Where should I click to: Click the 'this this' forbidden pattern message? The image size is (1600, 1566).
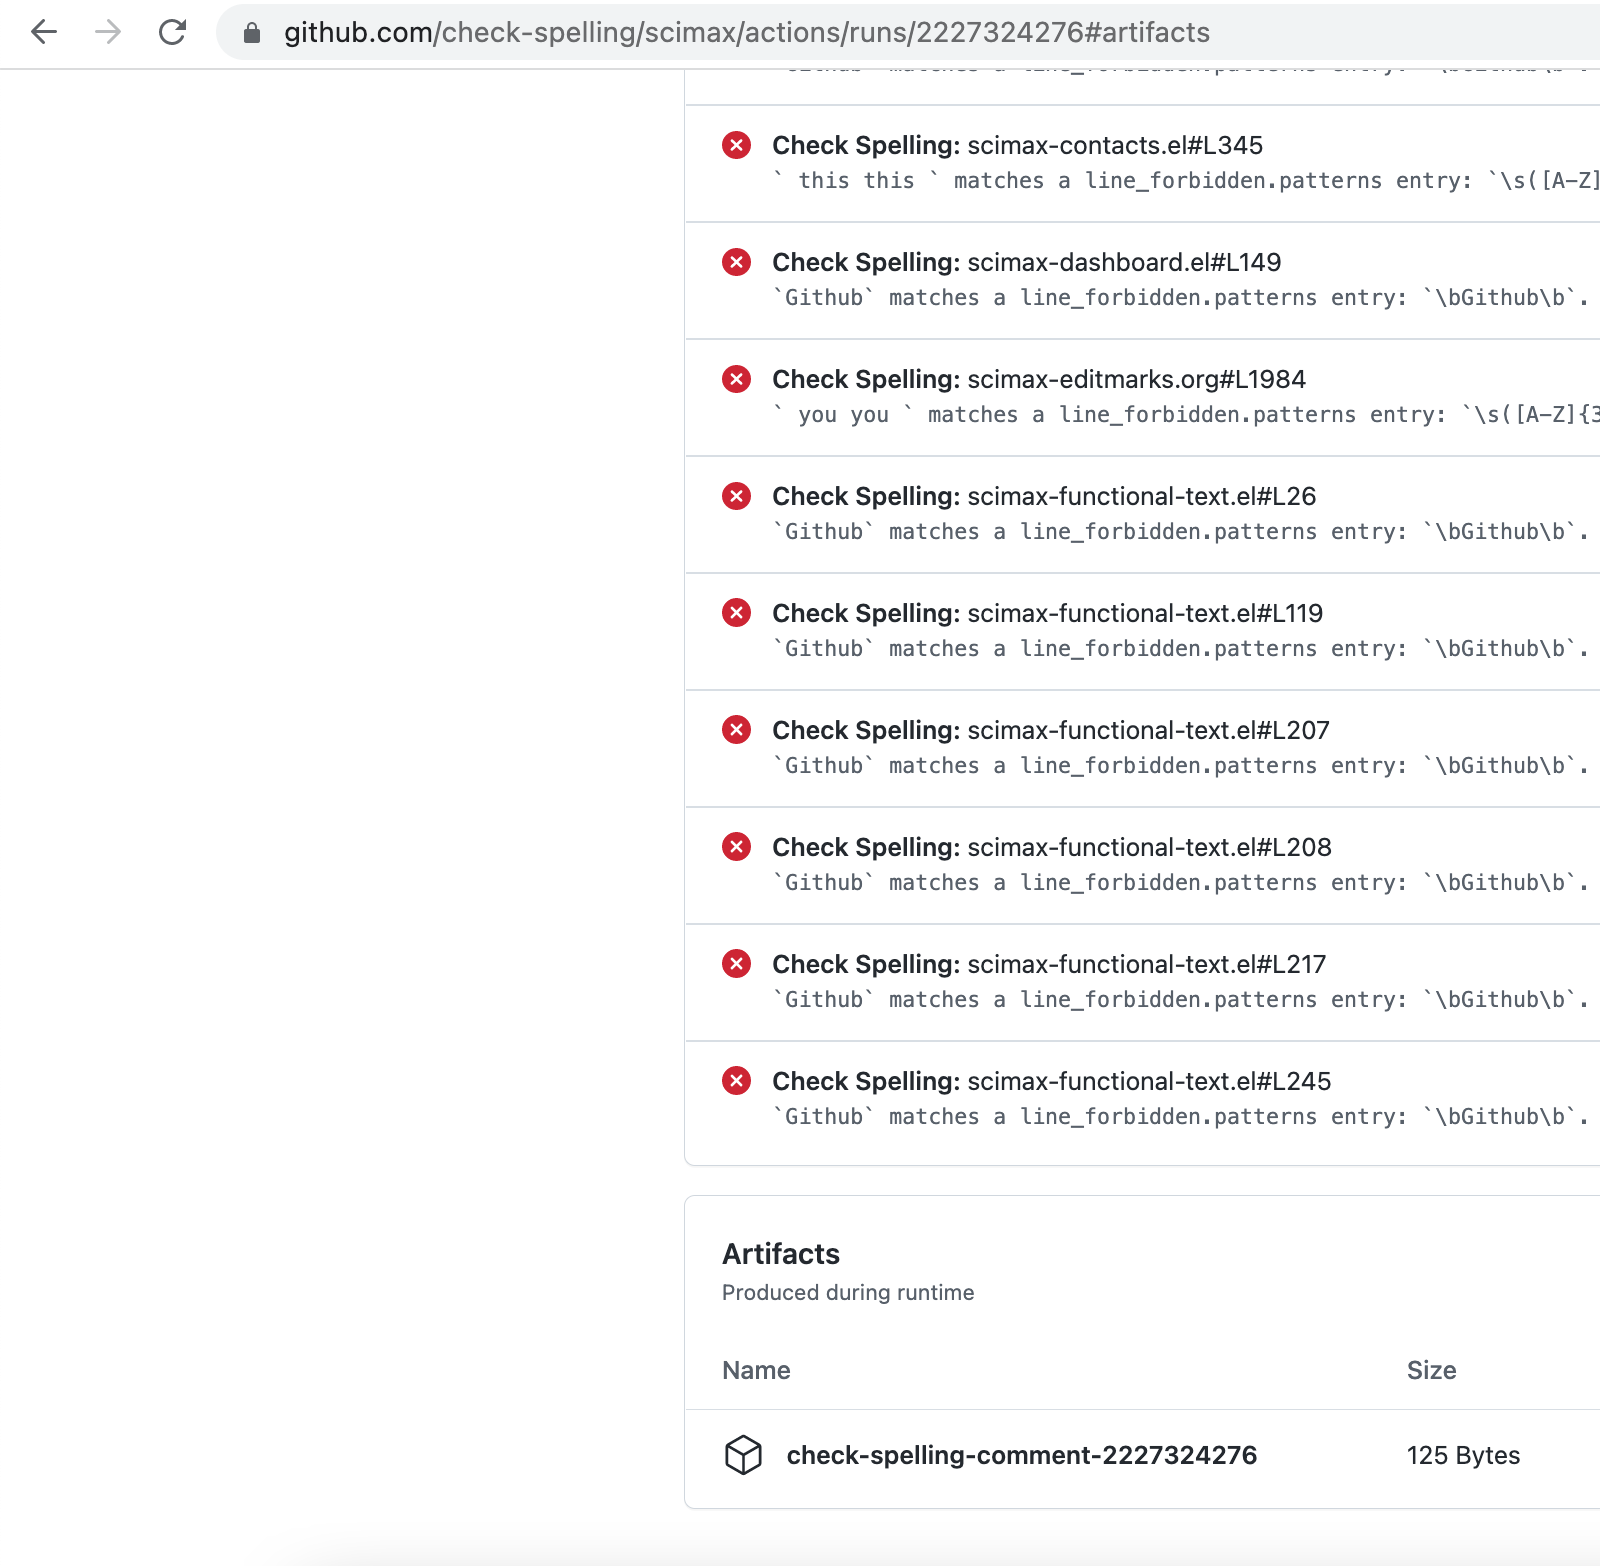[x=1186, y=181]
